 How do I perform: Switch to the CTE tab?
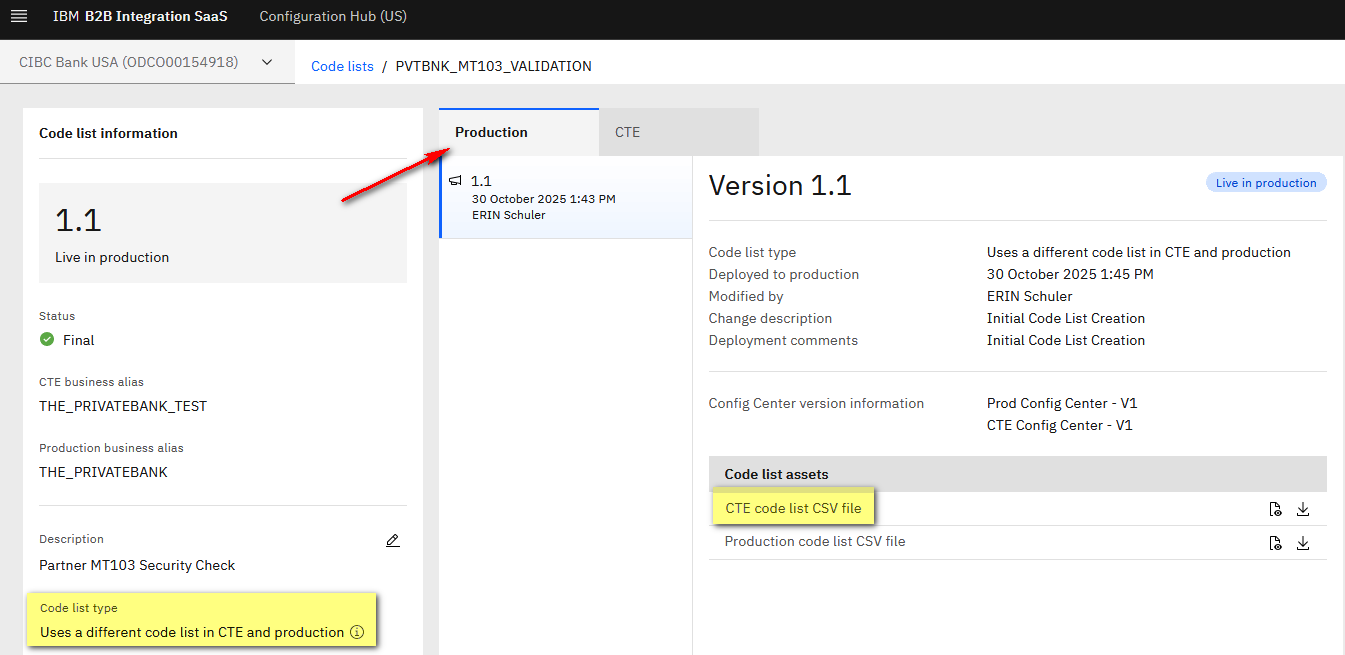point(628,132)
